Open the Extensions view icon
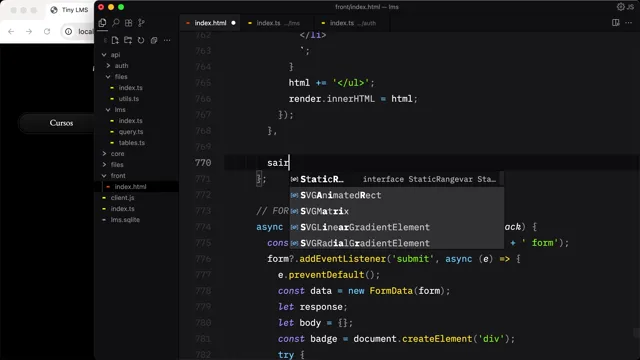The image size is (640, 360). click(x=129, y=23)
